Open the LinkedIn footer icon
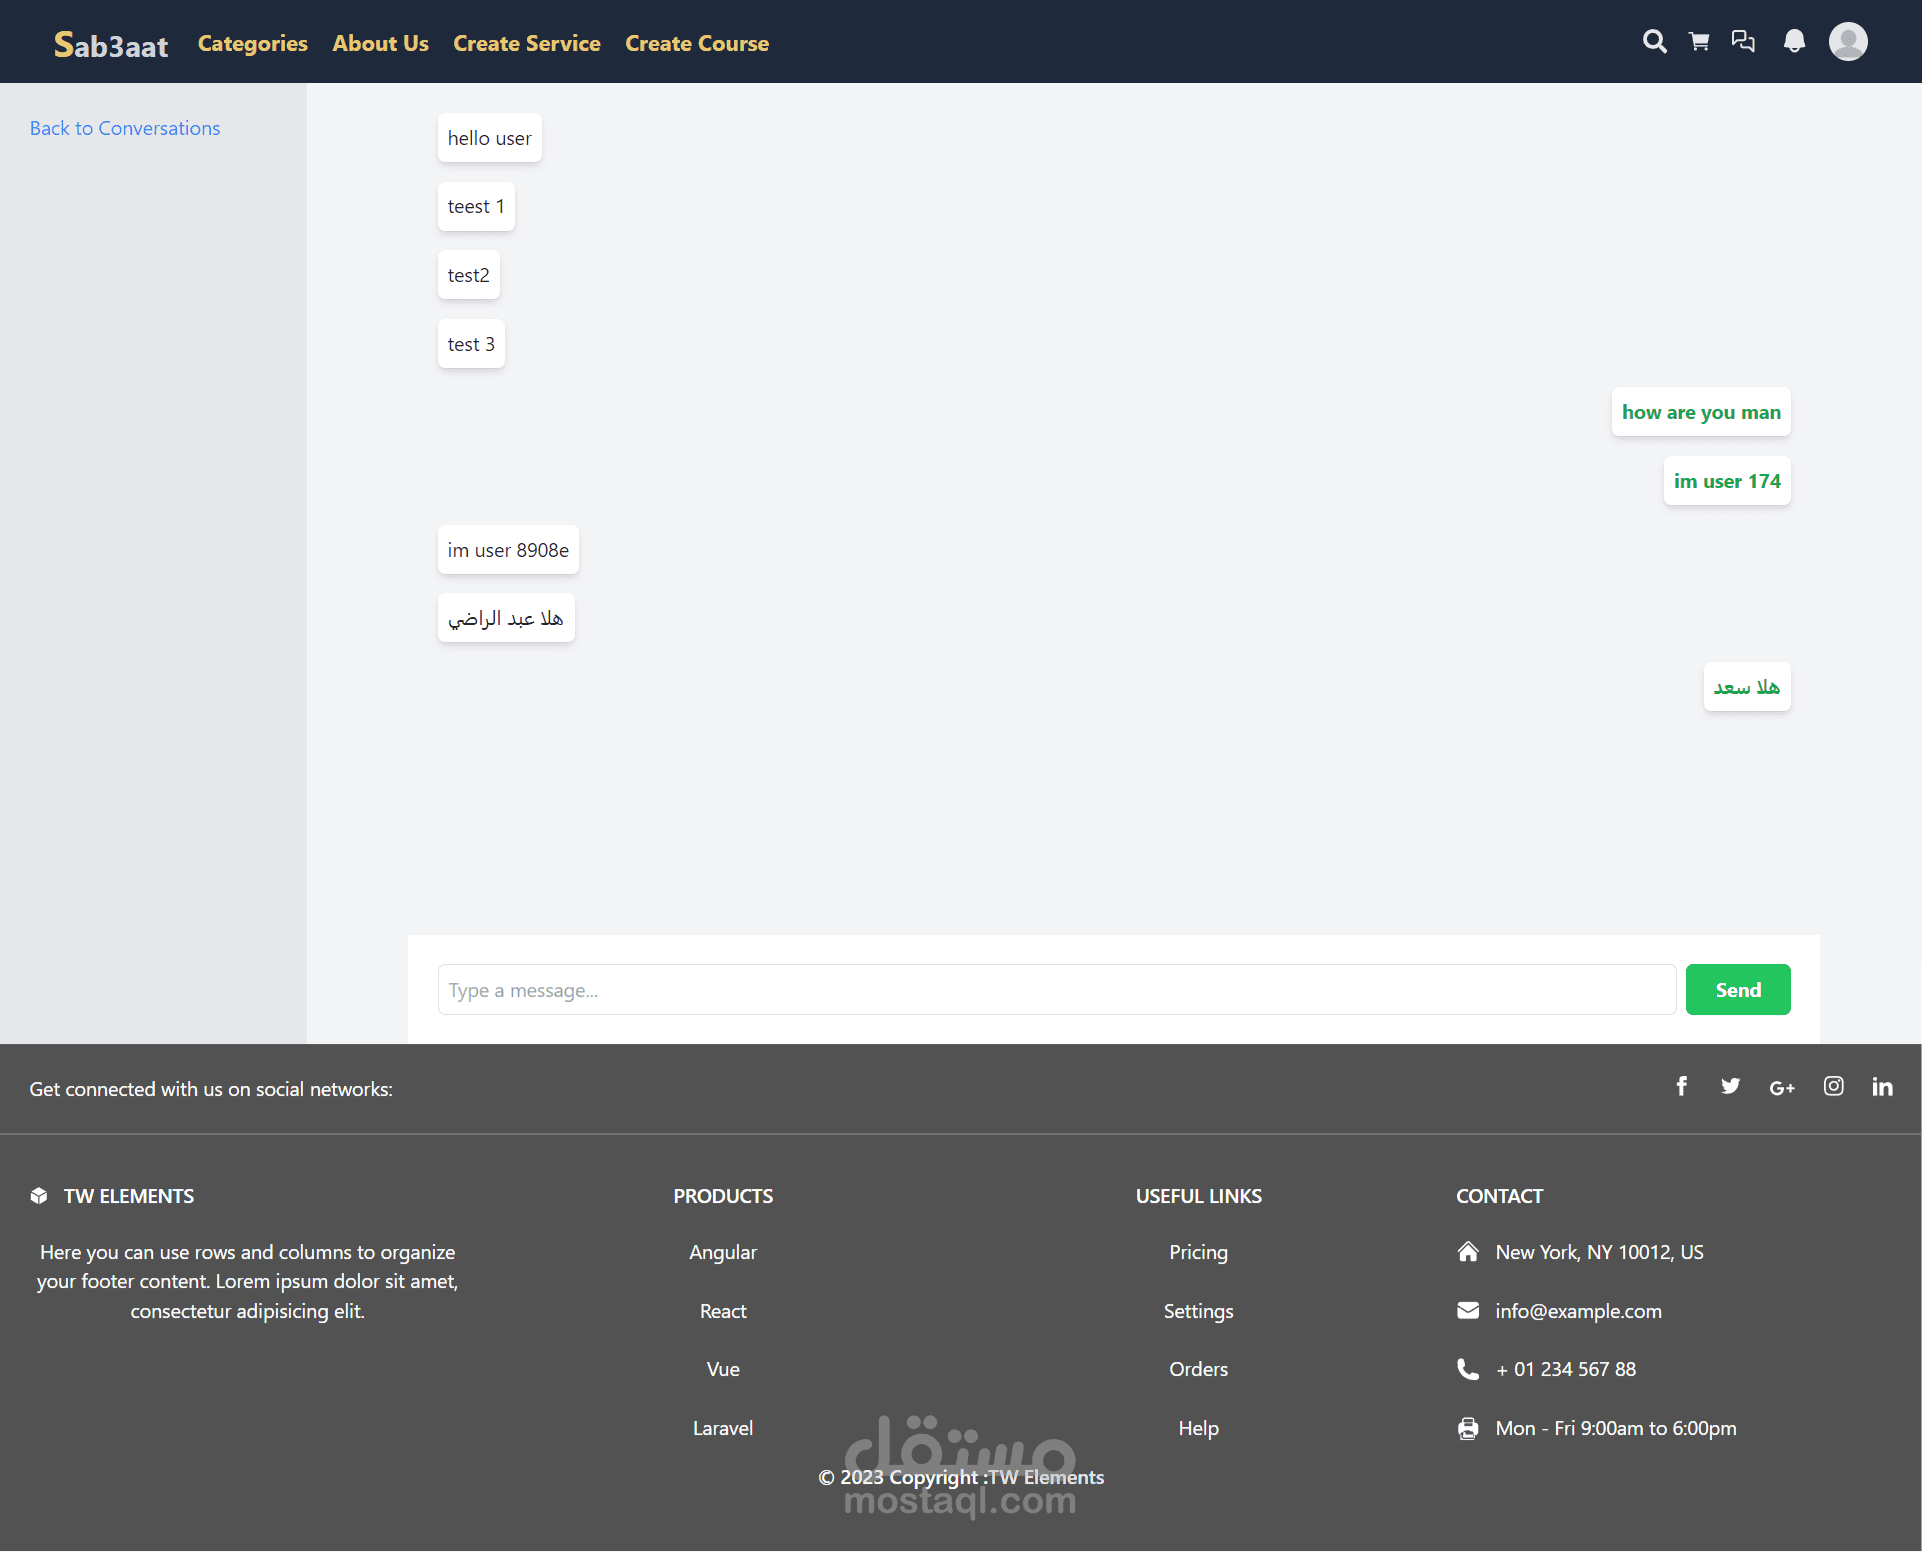 (x=1882, y=1087)
